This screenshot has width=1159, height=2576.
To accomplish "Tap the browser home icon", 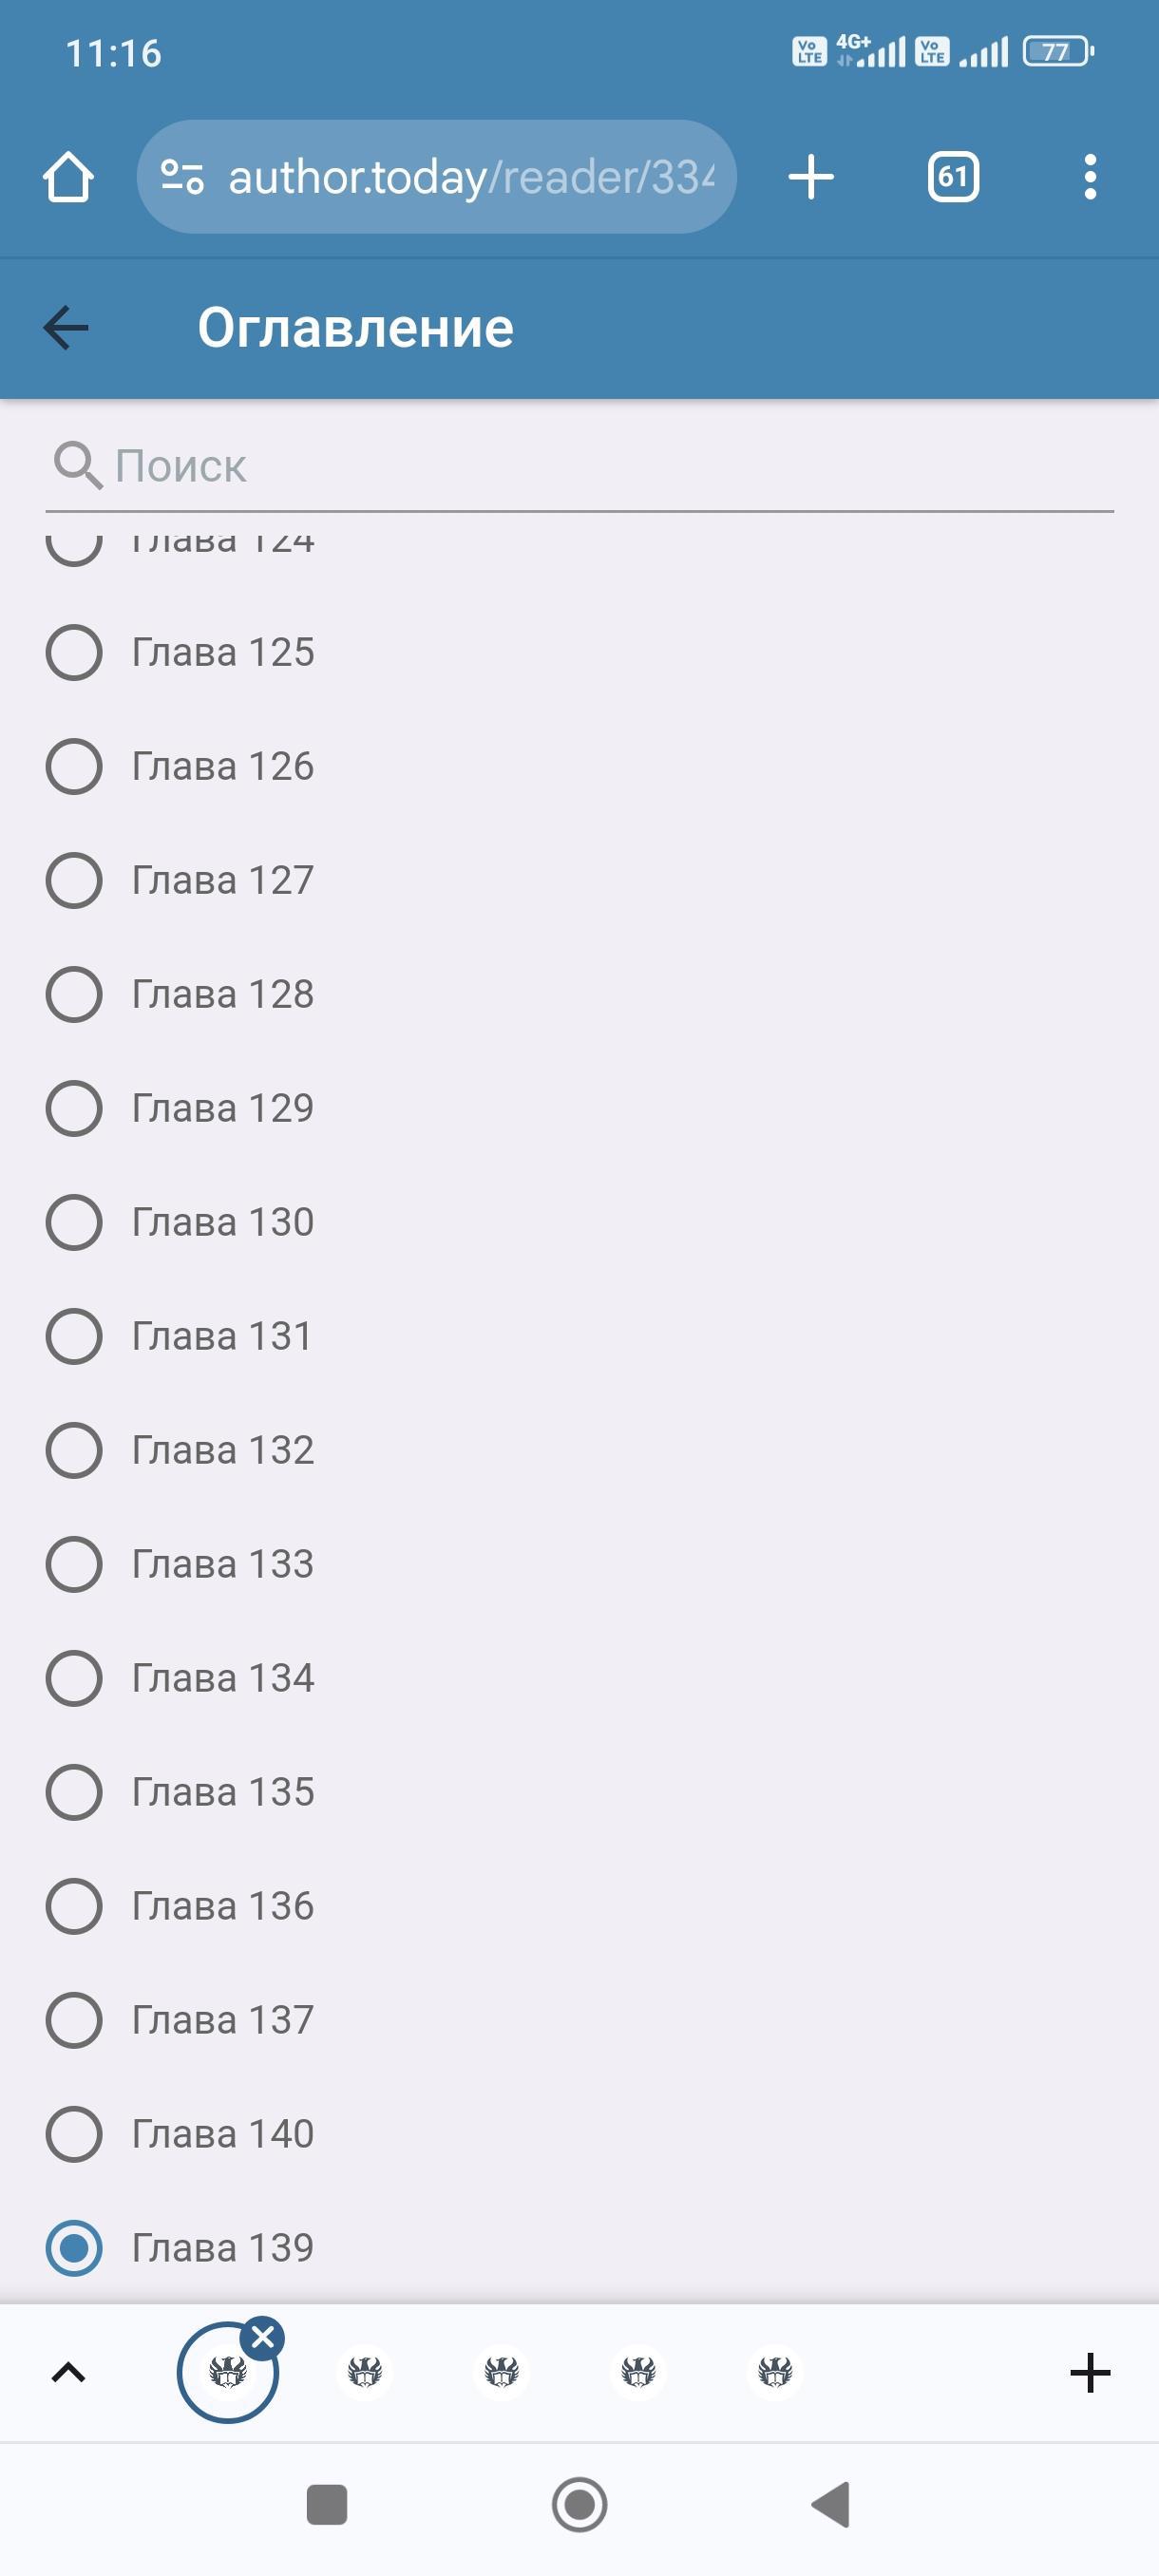I will click(x=68, y=178).
